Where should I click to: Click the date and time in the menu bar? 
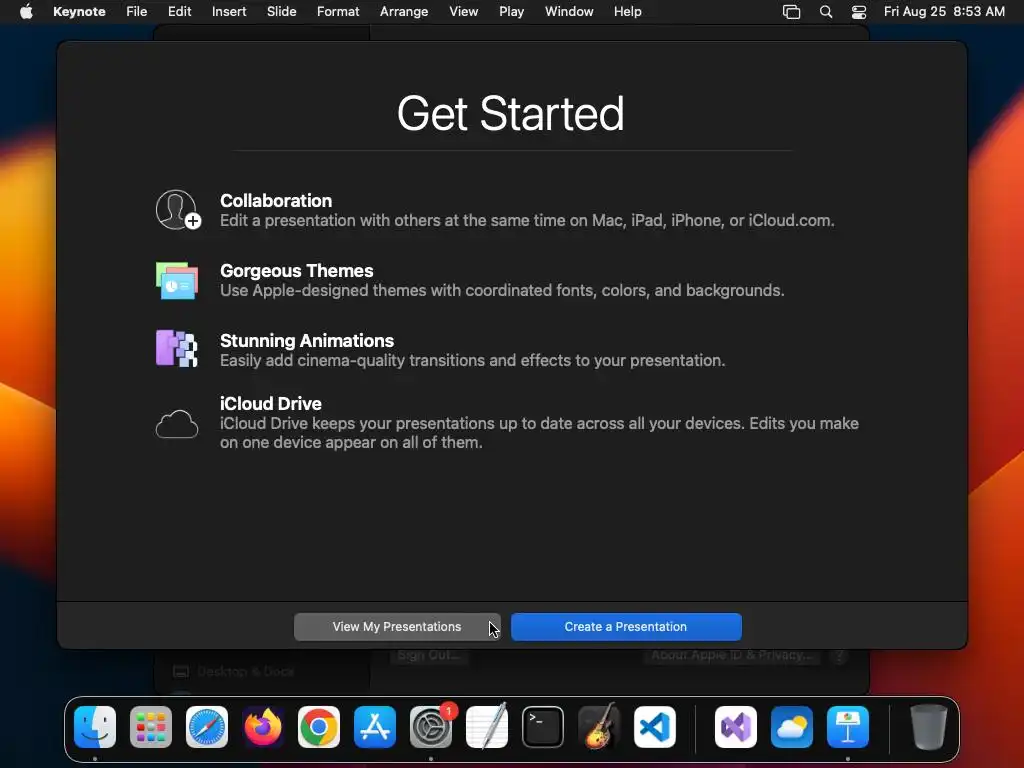944,12
